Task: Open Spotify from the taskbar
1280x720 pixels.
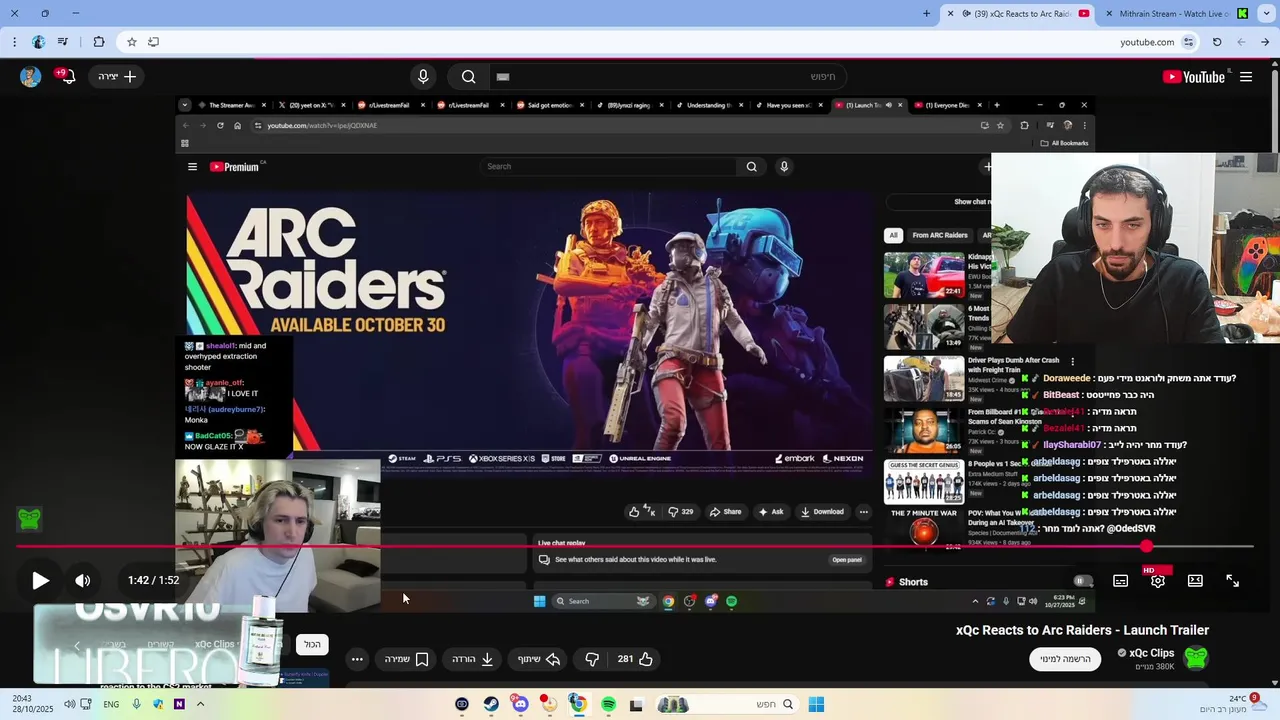Action: [x=608, y=704]
